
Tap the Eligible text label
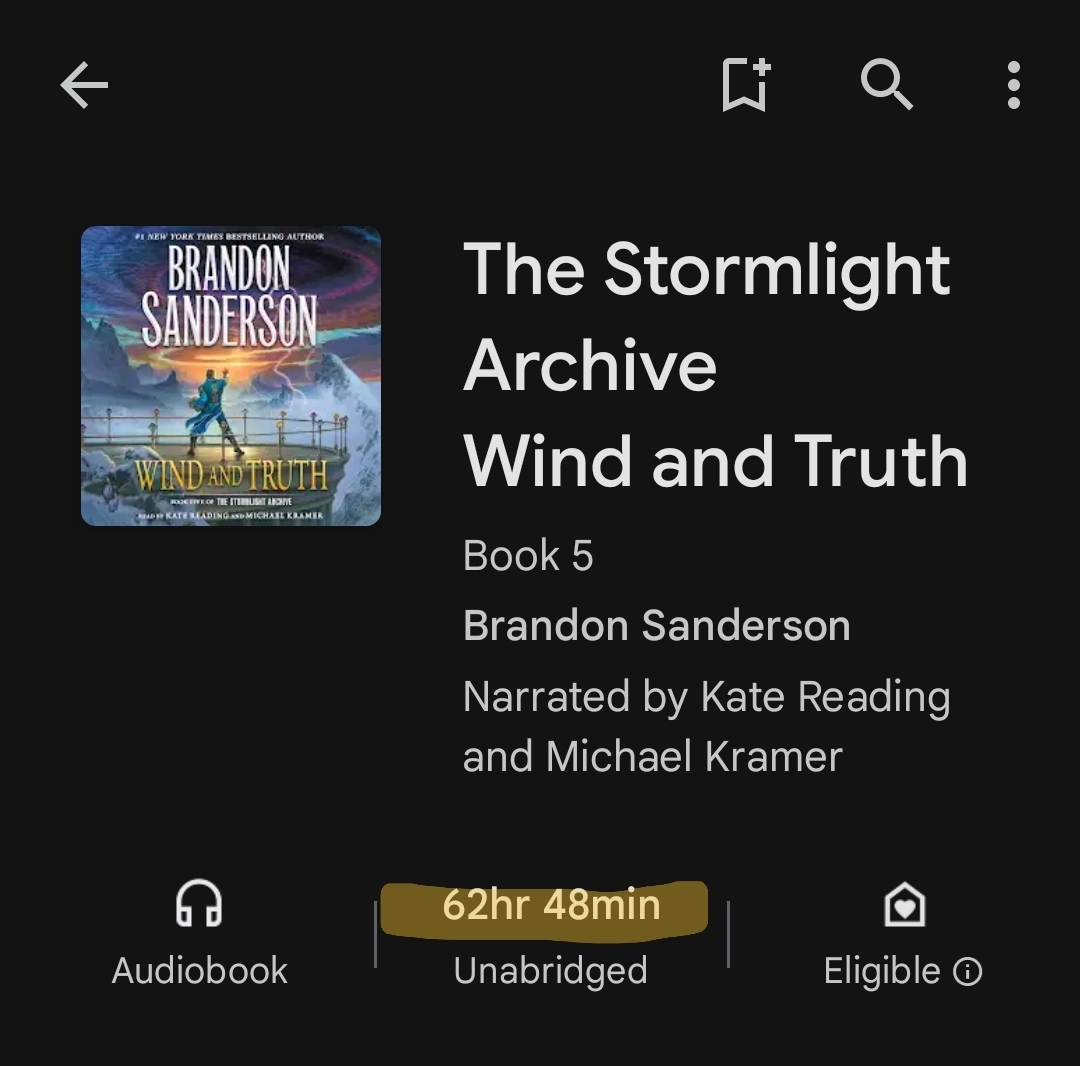click(882, 972)
